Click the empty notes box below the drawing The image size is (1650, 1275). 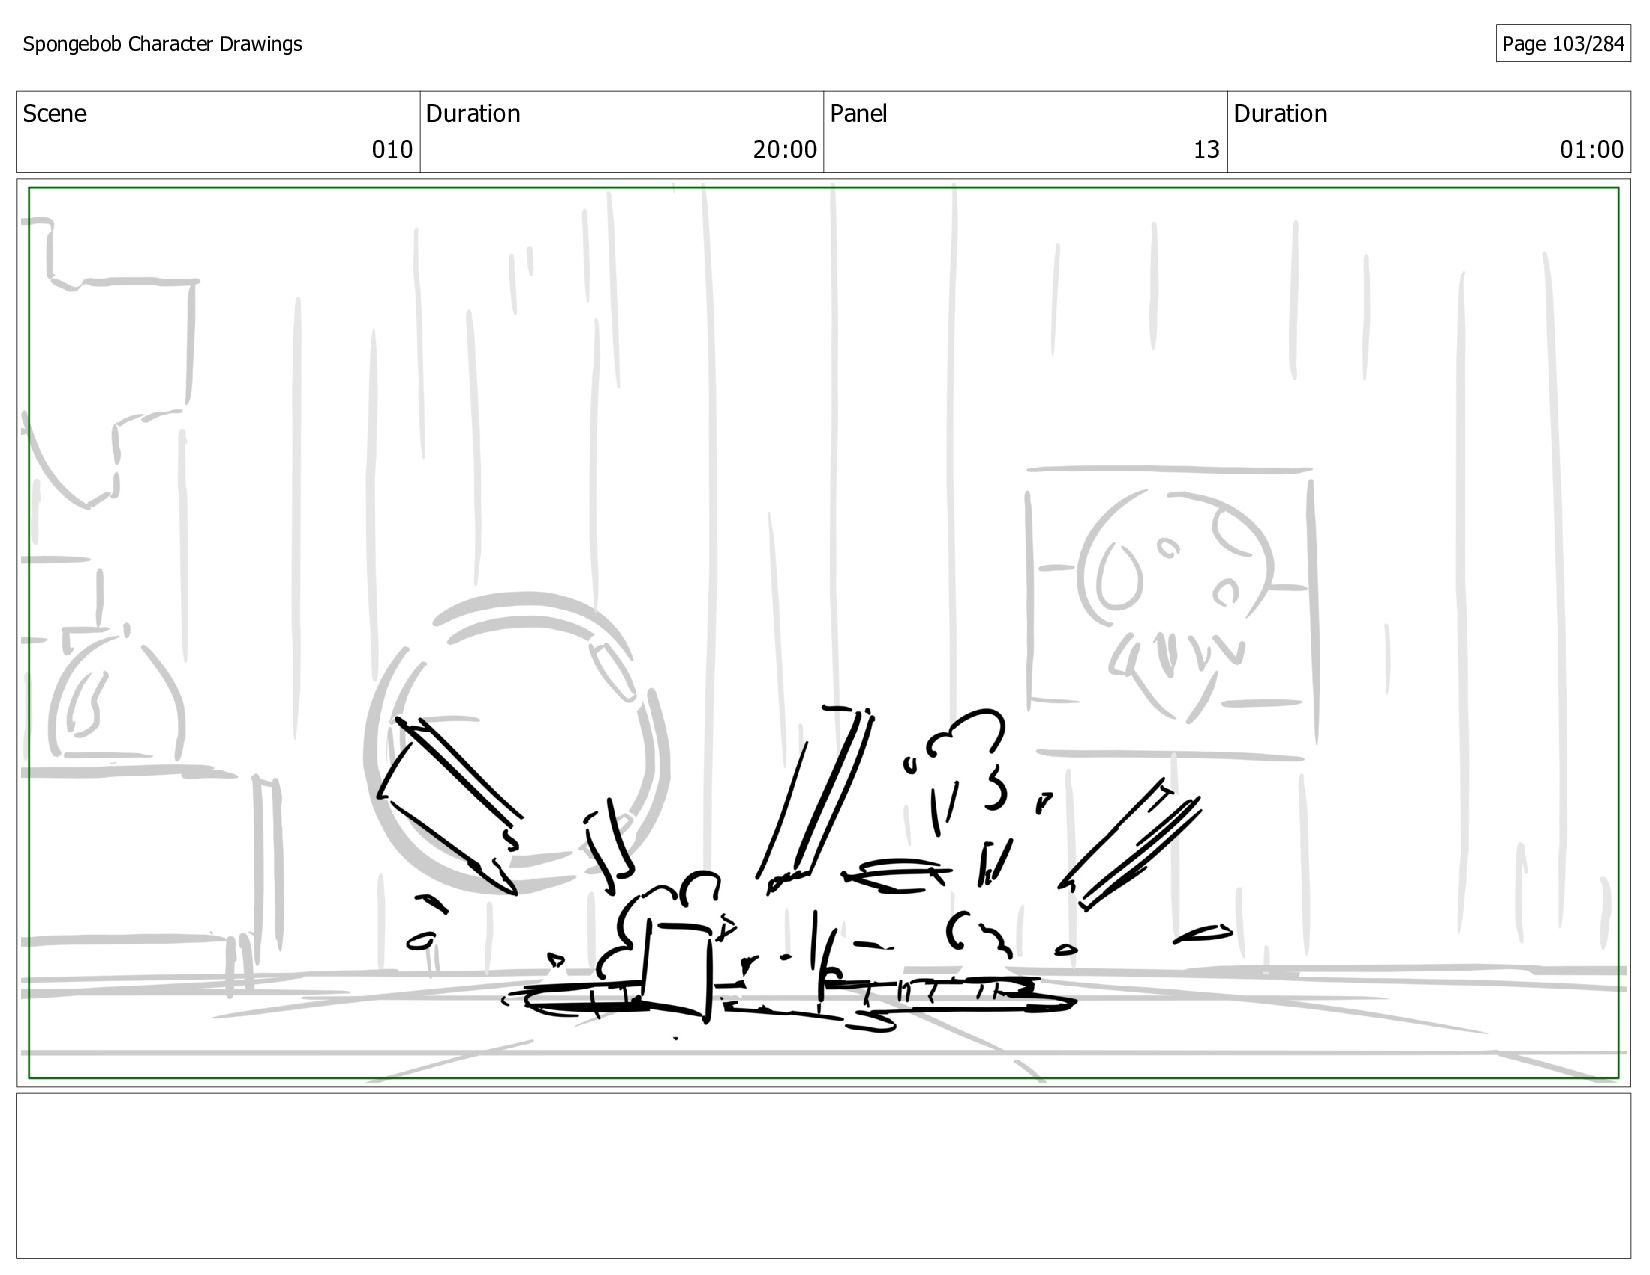pyautogui.click(x=823, y=1176)
